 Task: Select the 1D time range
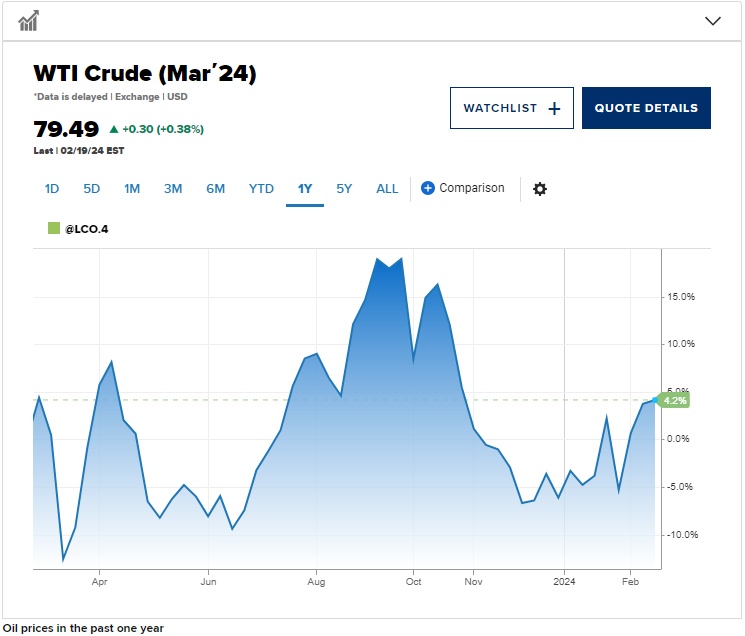(x=53, y=188)
